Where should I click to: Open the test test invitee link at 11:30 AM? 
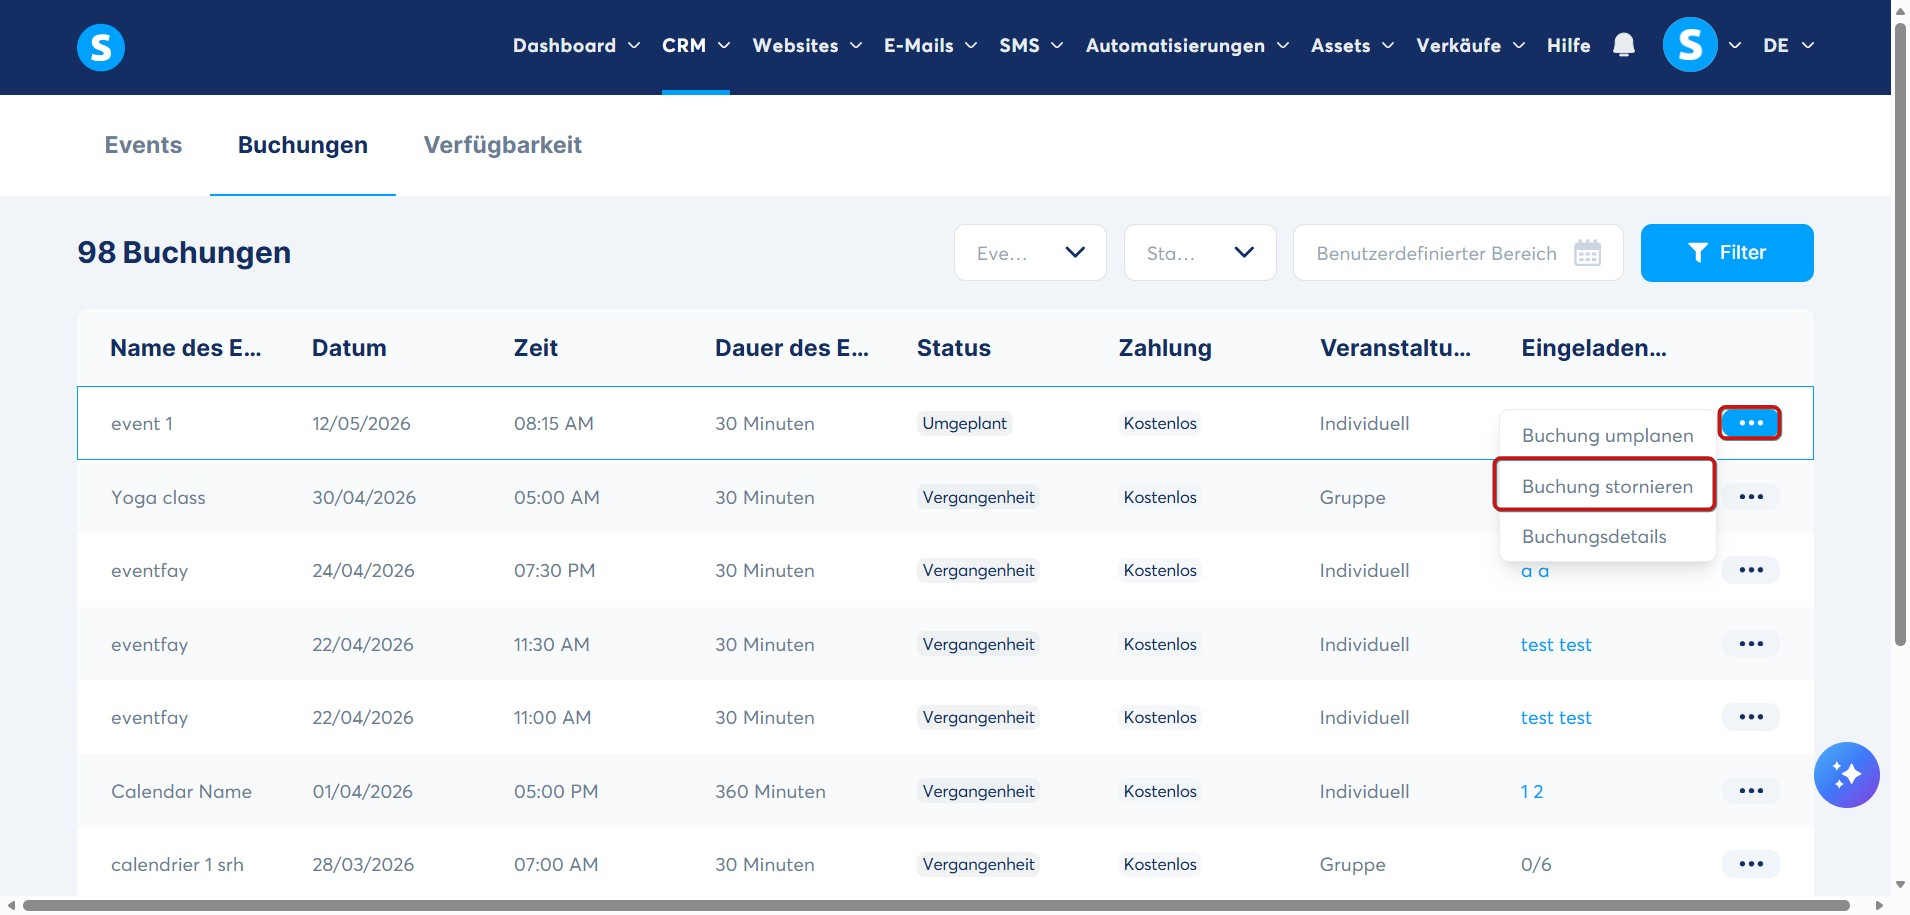(x=1555, y=645)
